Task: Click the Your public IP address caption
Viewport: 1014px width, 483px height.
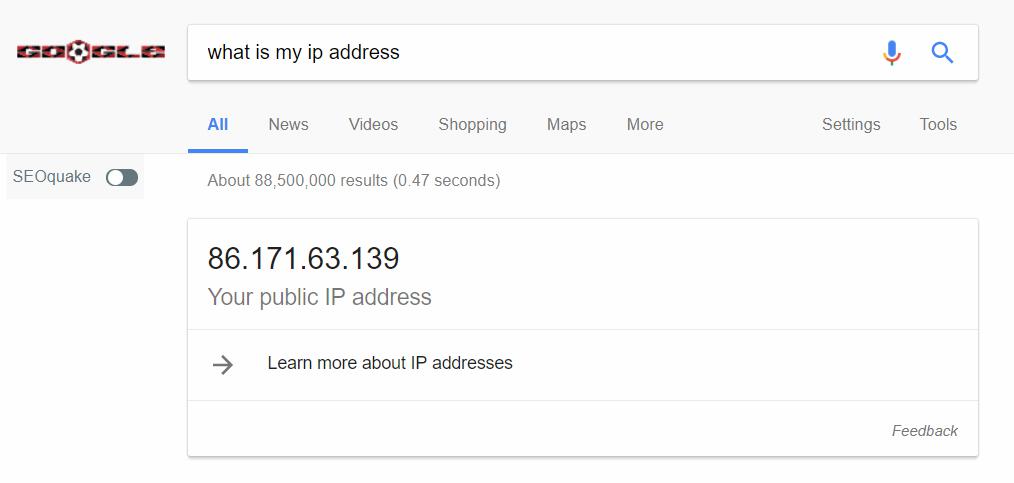Action: tap(319, 297)
